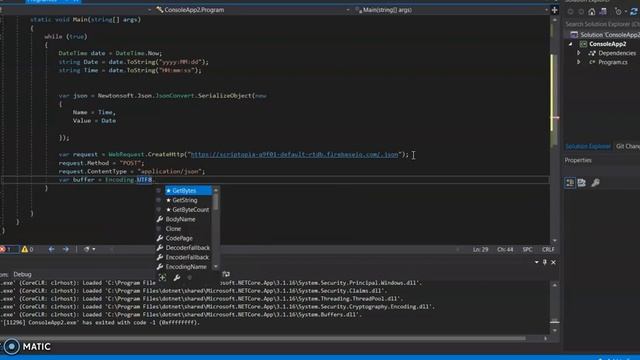Select EncodingName property suggestion
Viewport: 640px width, 360px height.
(x=186, y=267)
